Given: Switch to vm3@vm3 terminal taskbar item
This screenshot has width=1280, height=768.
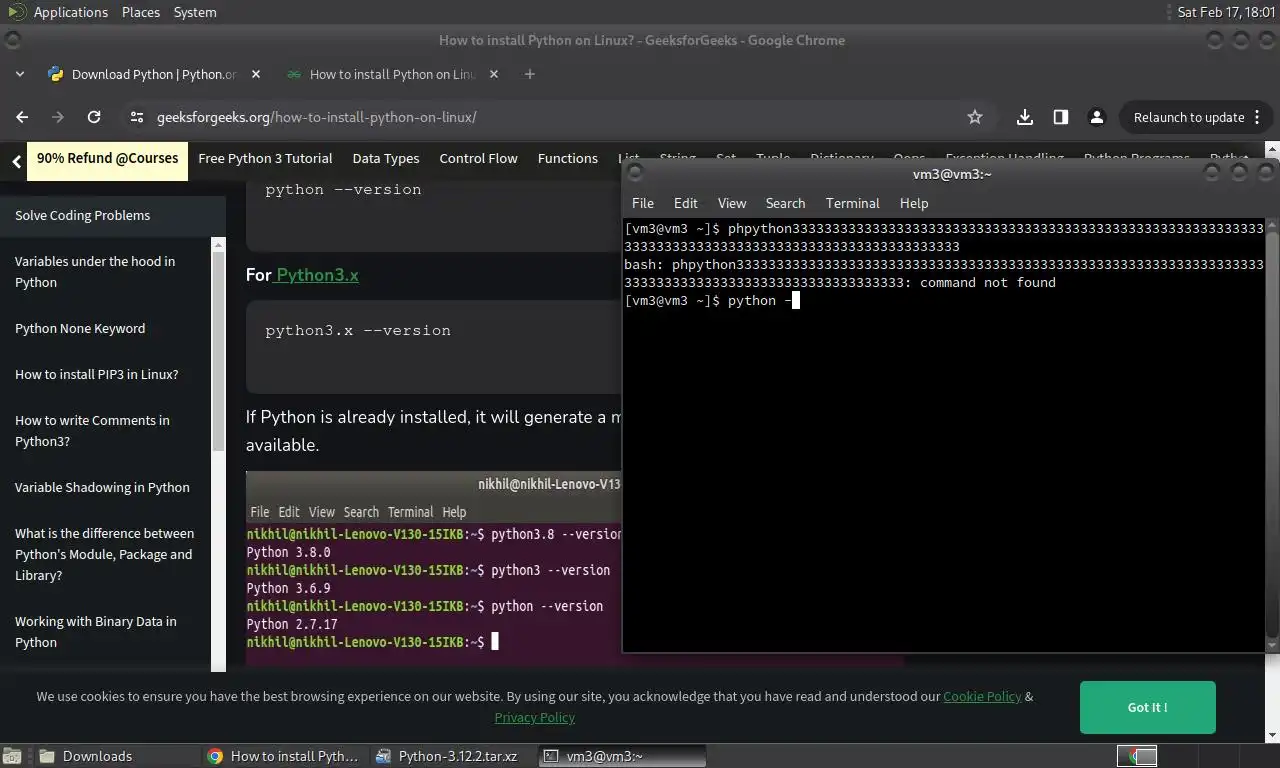Looking at the screenshot, I should 622,756.
